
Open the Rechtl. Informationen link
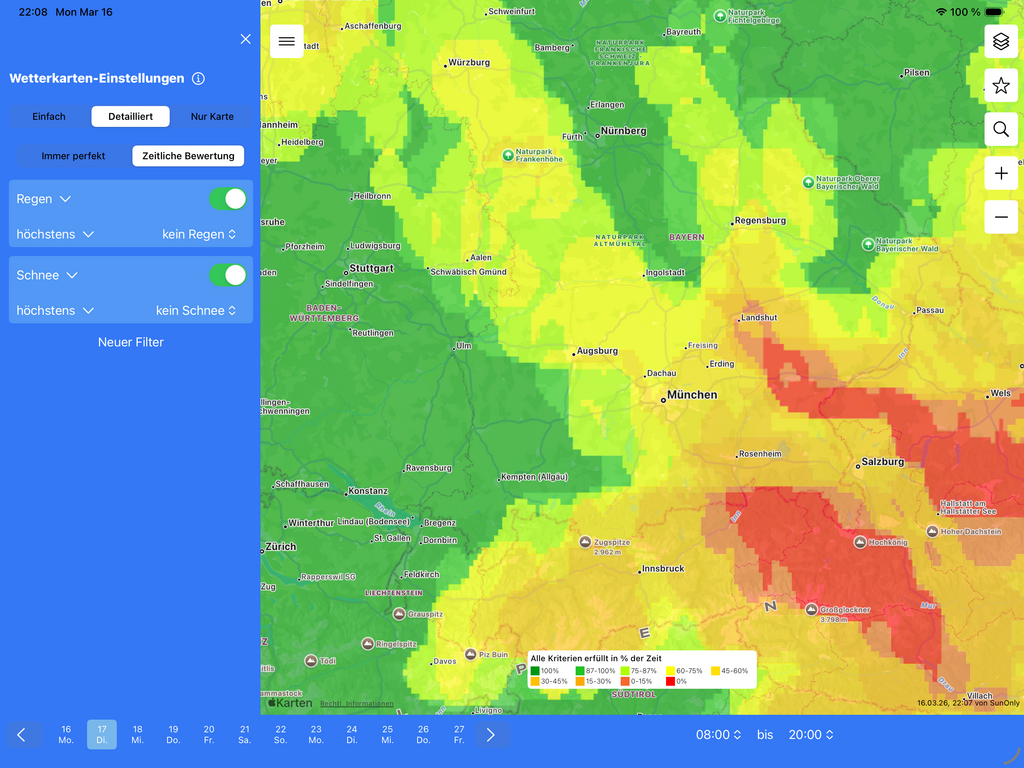point(356,704)
